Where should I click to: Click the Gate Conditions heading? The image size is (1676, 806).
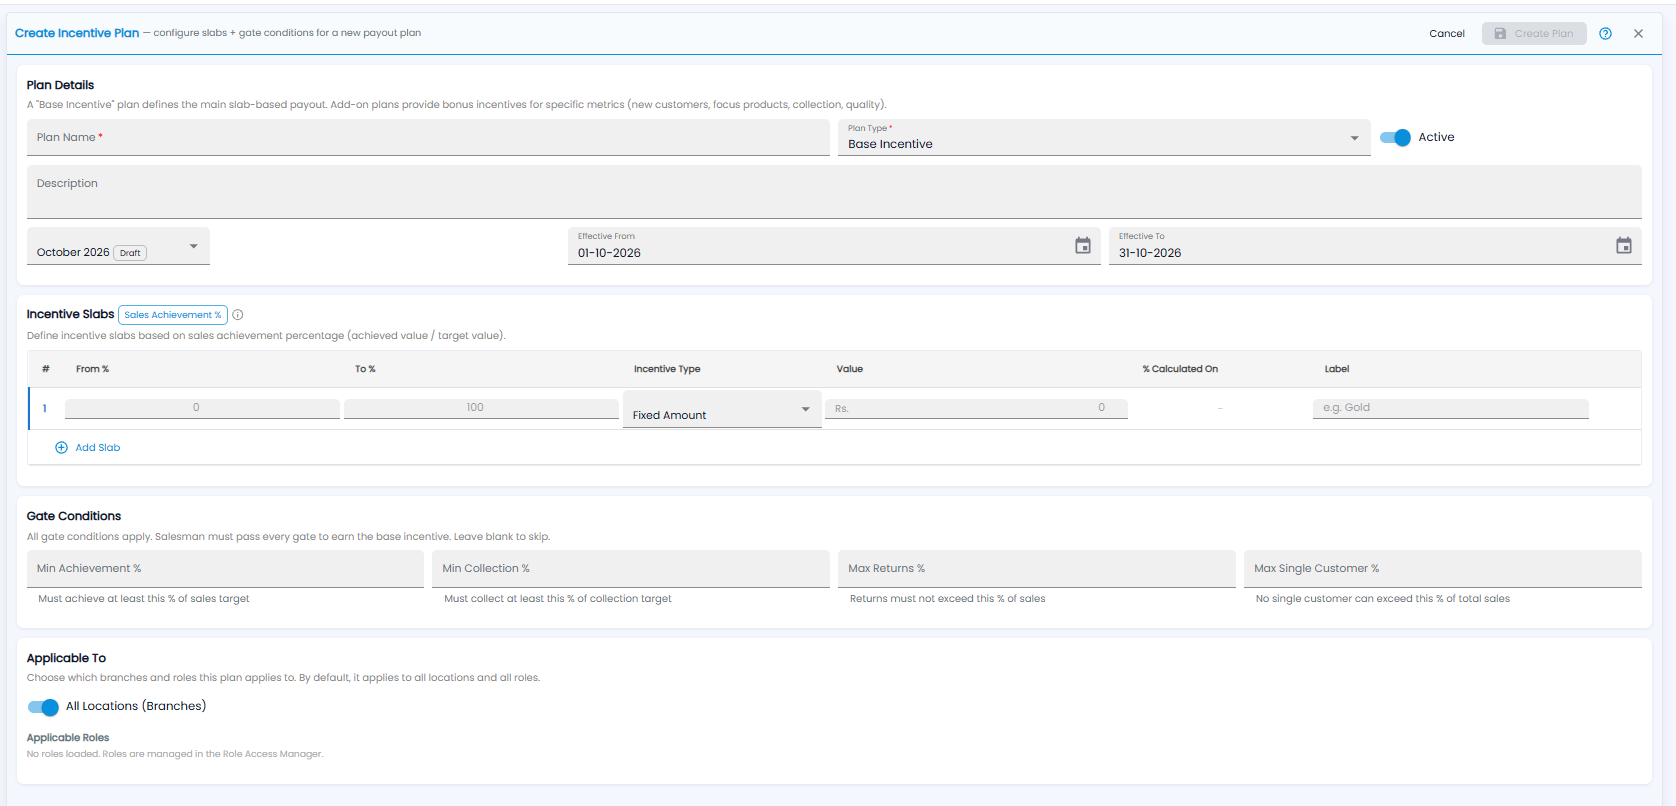pyautogui.click(x=74, y=516)
